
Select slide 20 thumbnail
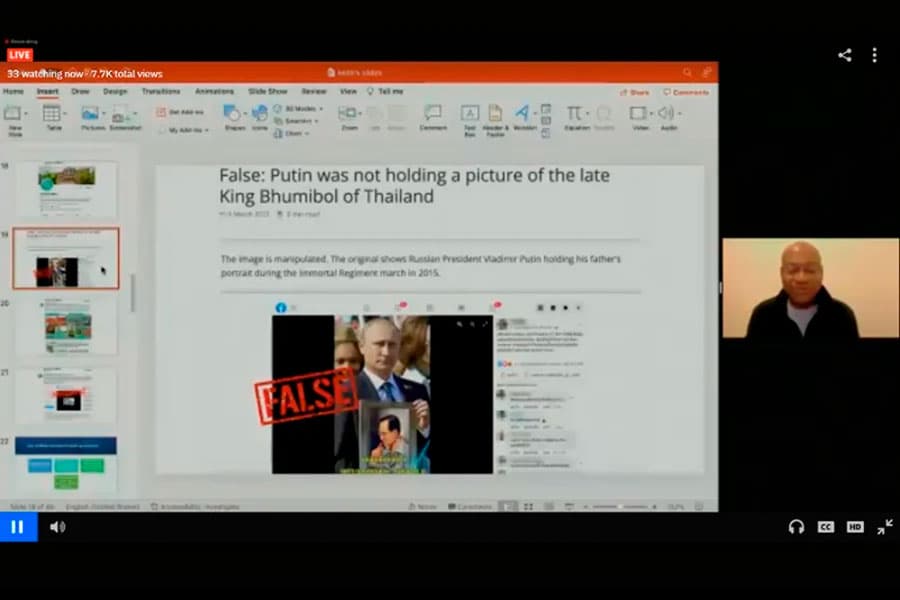coord(67,326)
